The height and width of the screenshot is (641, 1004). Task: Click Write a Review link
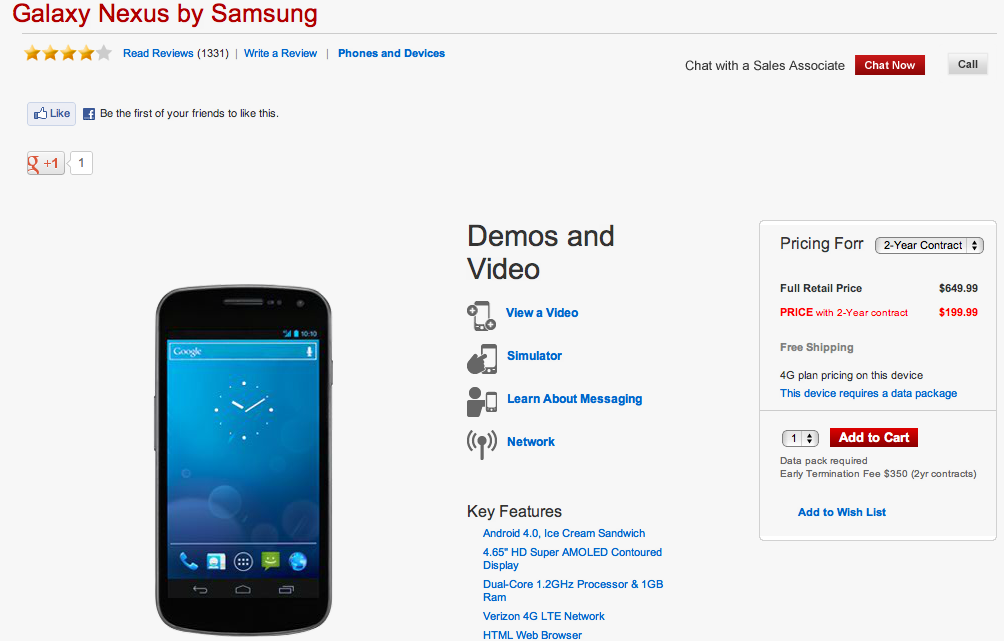pos(280,54)
